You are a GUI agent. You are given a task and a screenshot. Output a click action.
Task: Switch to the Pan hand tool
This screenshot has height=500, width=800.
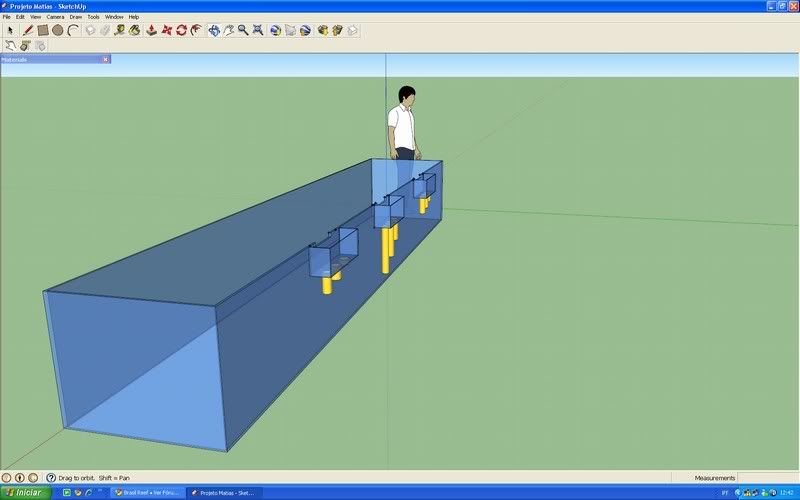[x=229, y=31]
